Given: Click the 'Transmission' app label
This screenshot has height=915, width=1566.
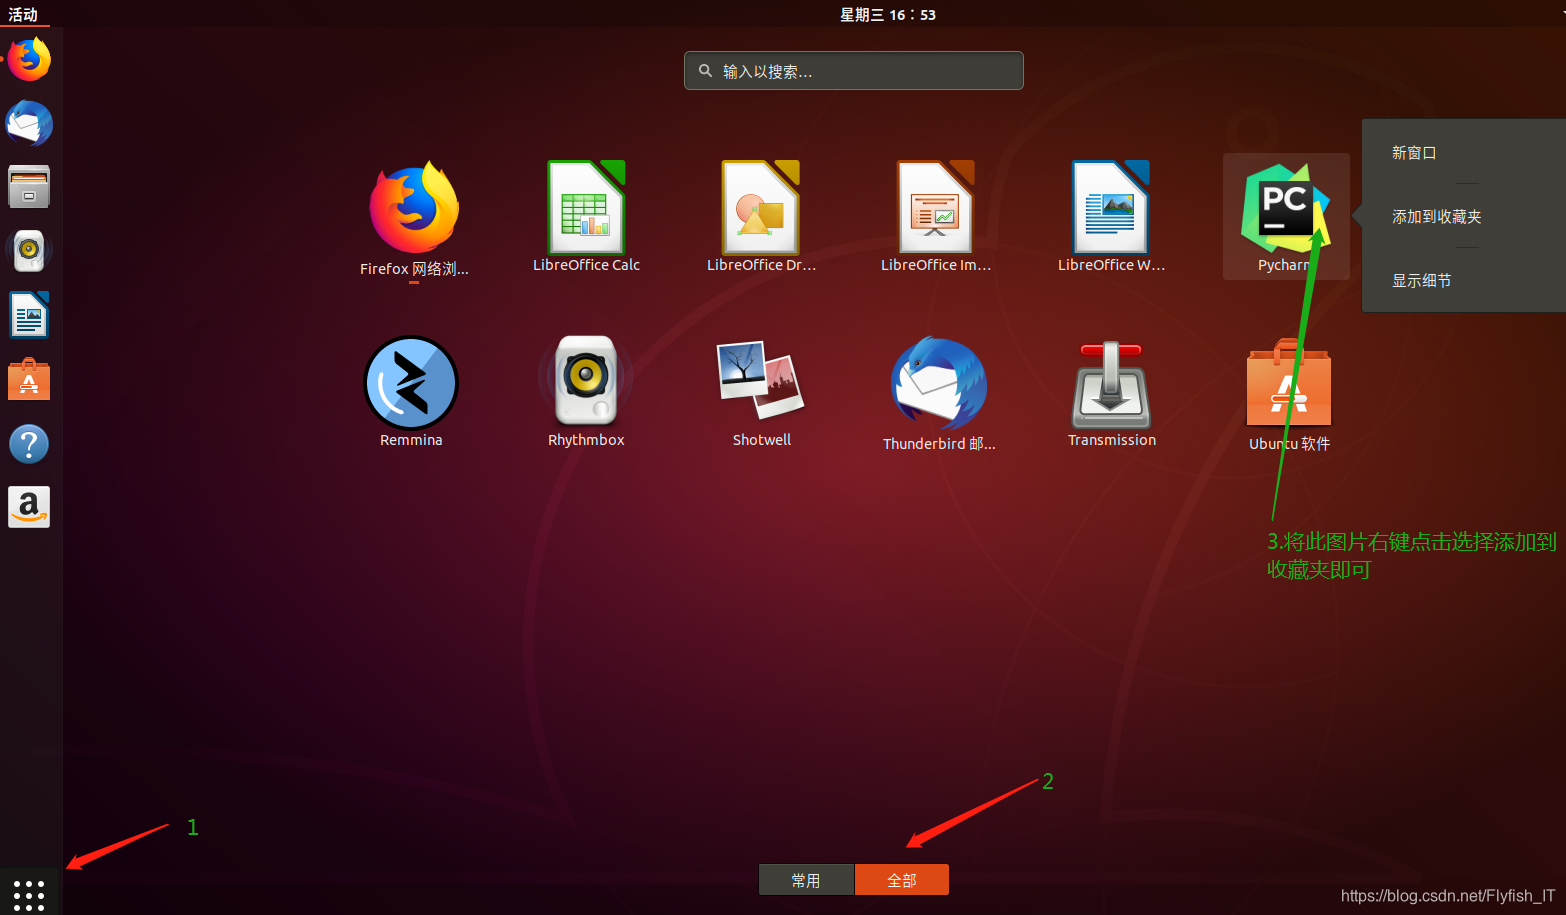Looking at the screenshot, I should [x=1112, y=440].
